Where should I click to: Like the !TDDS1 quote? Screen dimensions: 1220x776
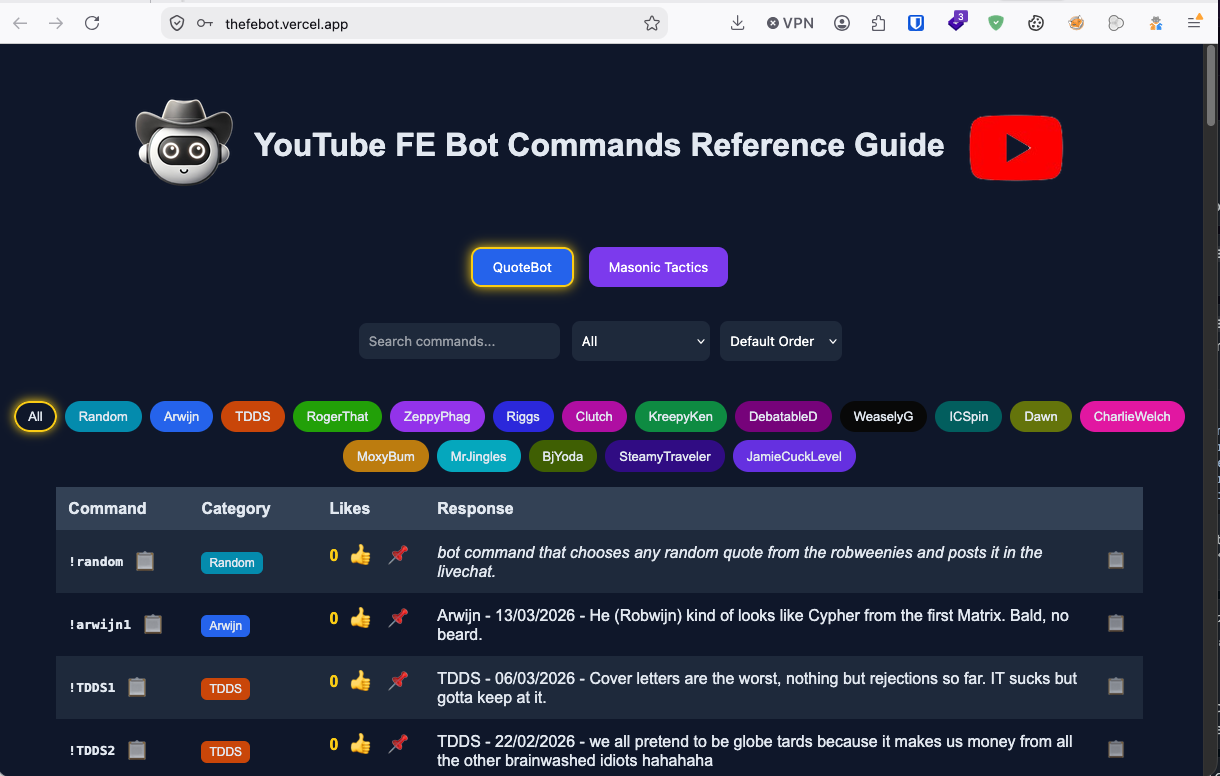point(360,681)
